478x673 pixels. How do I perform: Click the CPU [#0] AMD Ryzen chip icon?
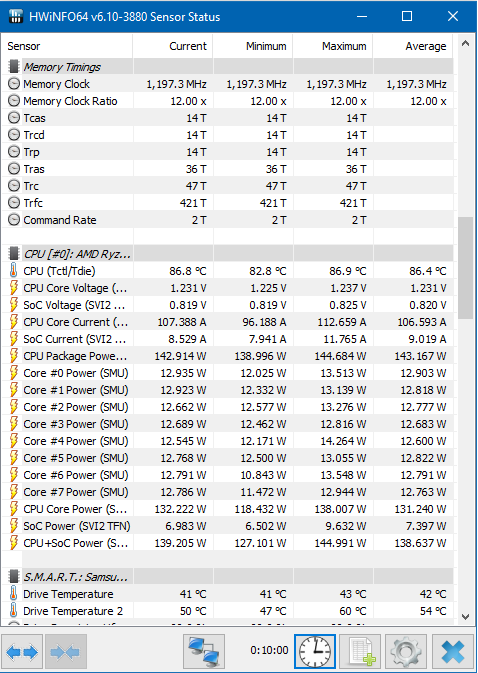pos(14,254)
